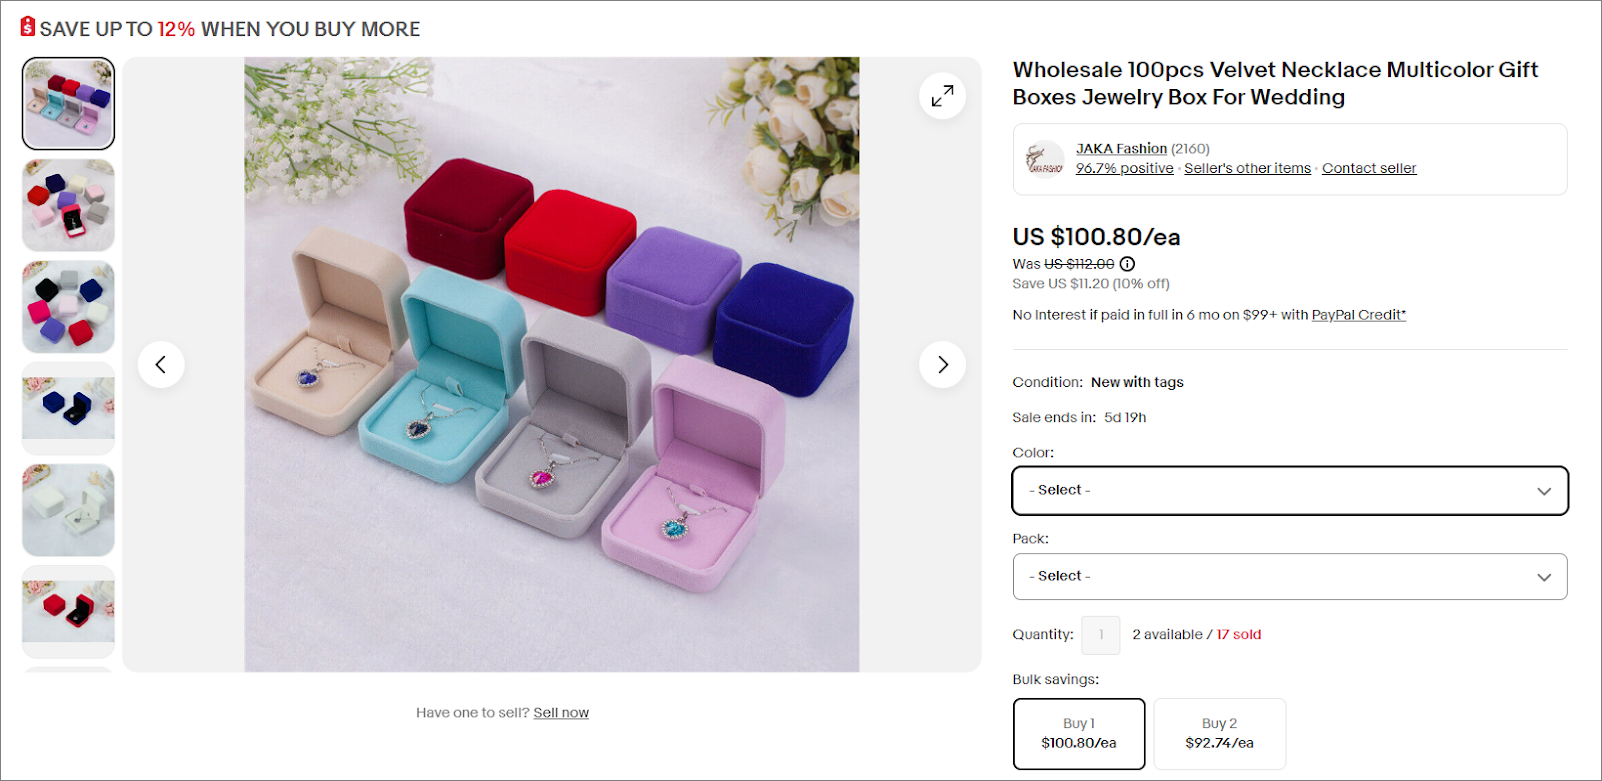Open the Color select dropdown
1602x781 pixels.
pos(1290,491)
